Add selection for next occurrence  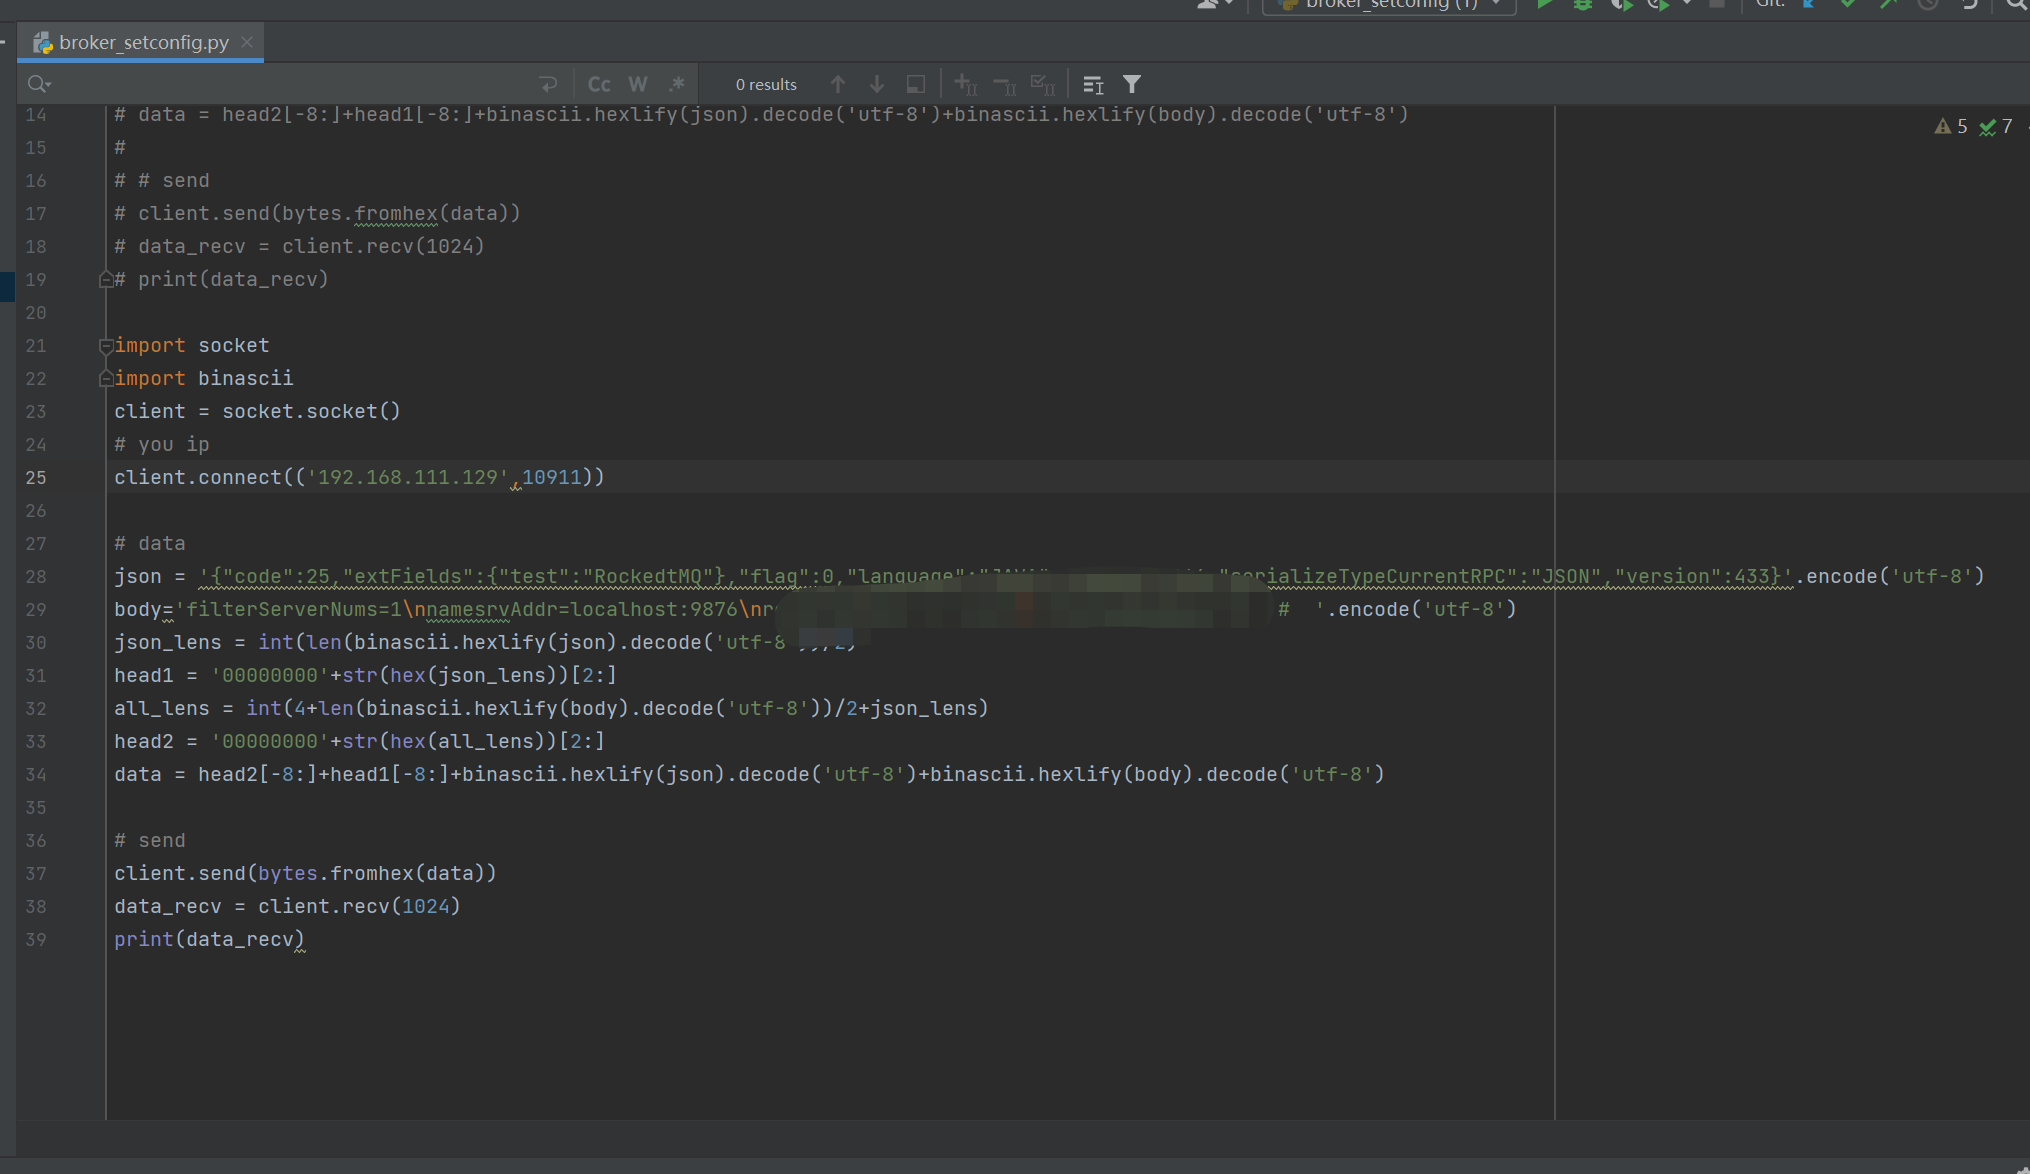[965, 84]
